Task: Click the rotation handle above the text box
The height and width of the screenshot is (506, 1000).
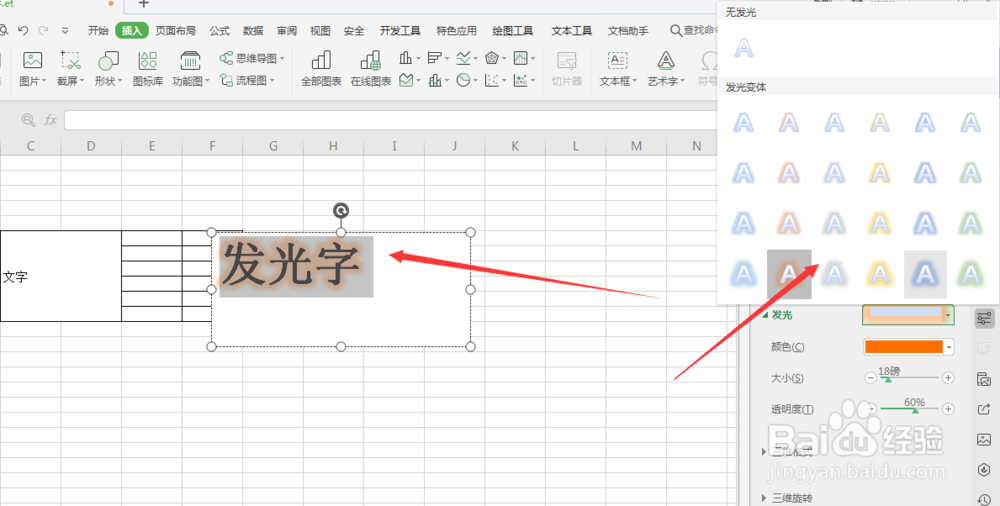Action: tap(341, 211)
